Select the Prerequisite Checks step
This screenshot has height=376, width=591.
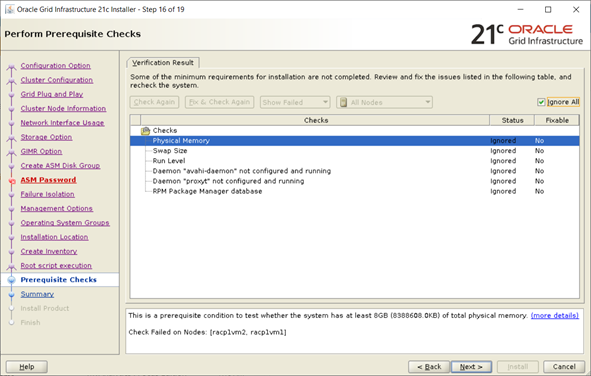[58, 280]
